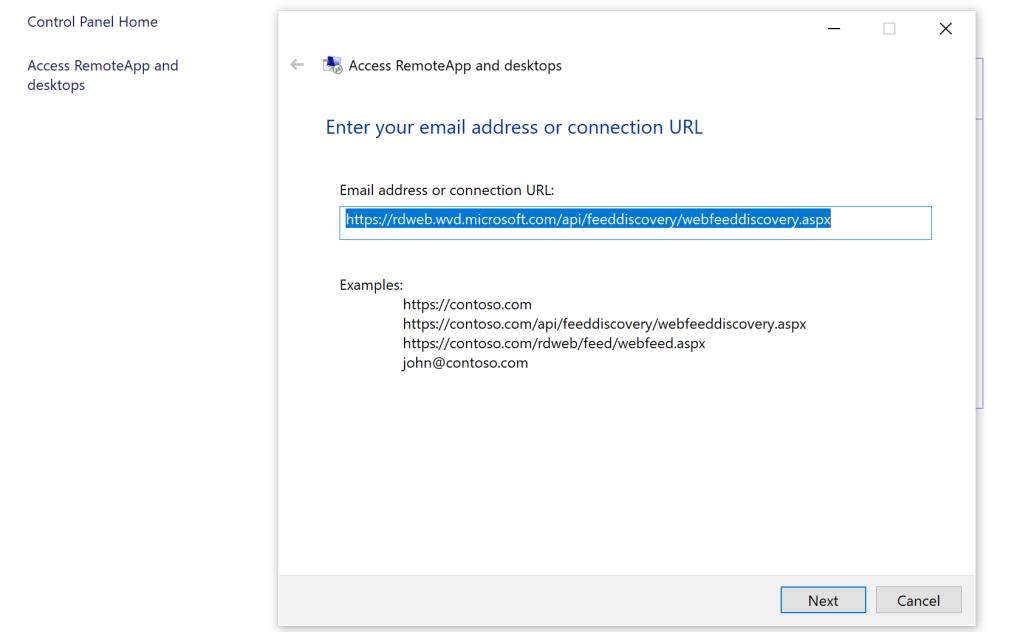The height and width of the screenshot is (632, 1023).
Task: Close the Access RemoteApp and desktops dialog
Action: 945,29
